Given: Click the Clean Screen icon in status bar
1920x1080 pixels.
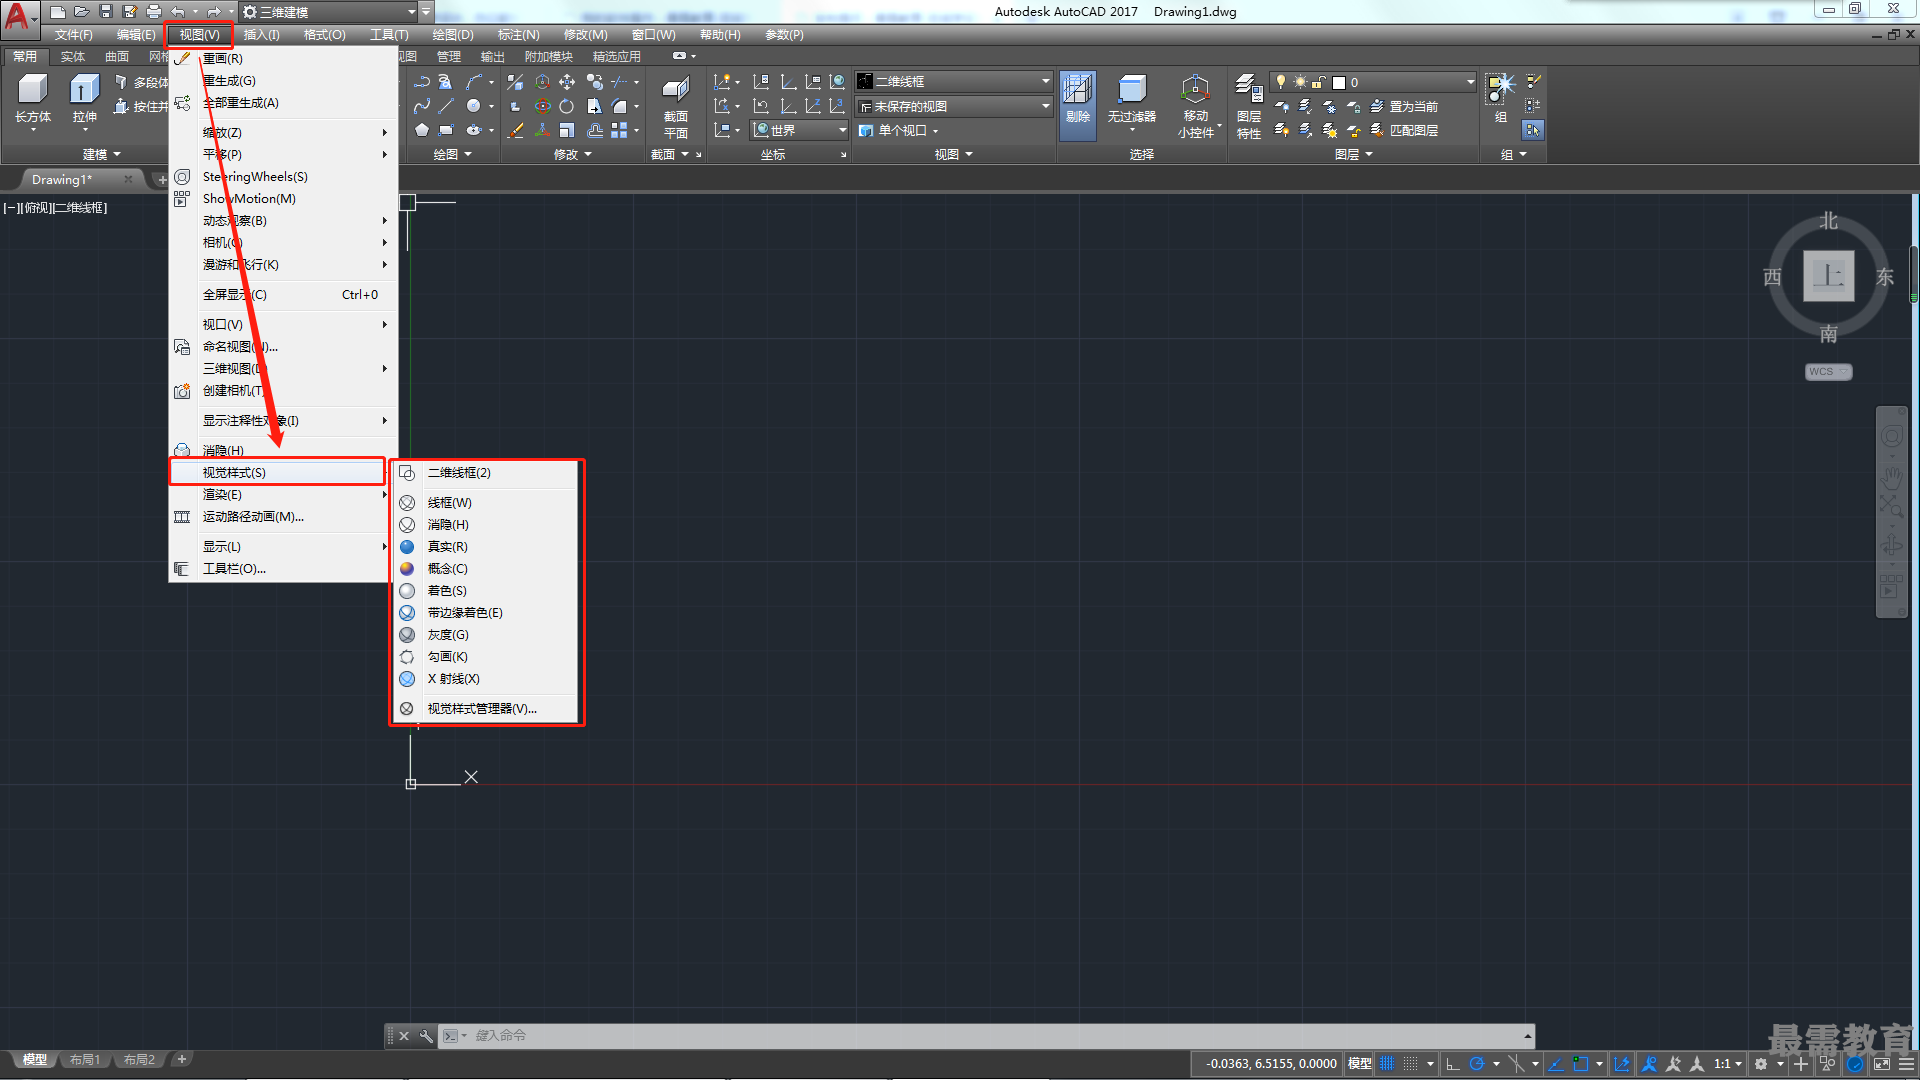Looking at the screenshot, I should [x=1882, y=1064].
